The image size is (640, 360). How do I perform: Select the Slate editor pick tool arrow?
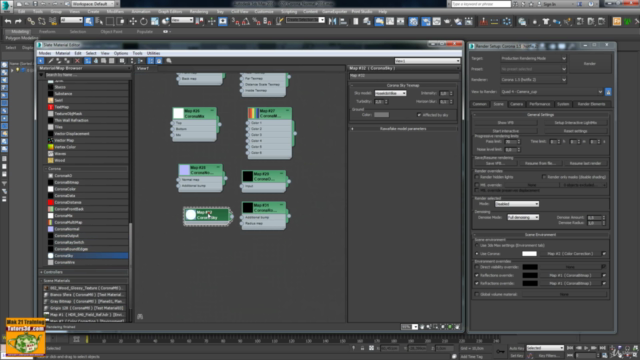[x=41, y=61]
